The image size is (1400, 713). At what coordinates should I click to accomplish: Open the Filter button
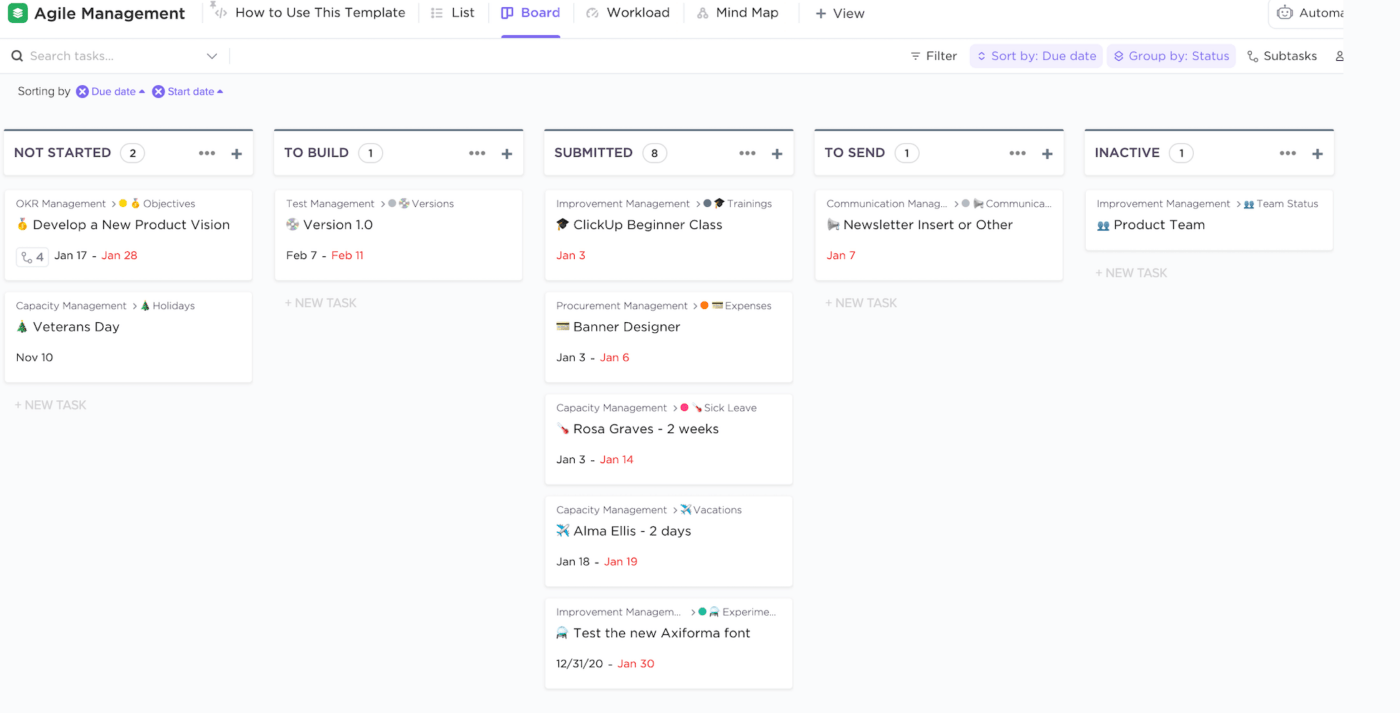point(933,56)
